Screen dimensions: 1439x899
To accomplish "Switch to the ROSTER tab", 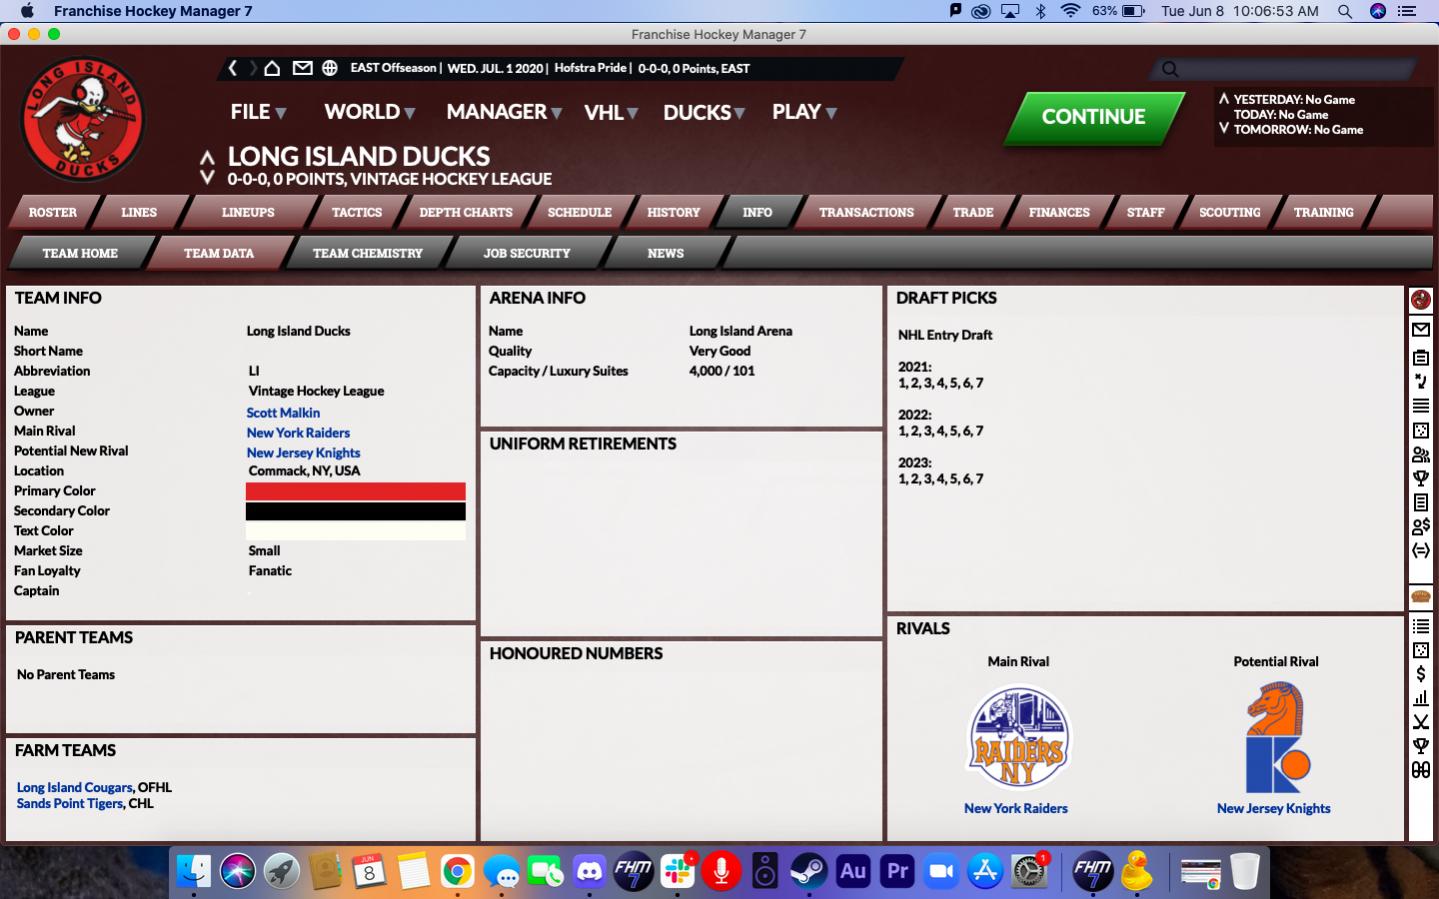I will tap(52, 212).
